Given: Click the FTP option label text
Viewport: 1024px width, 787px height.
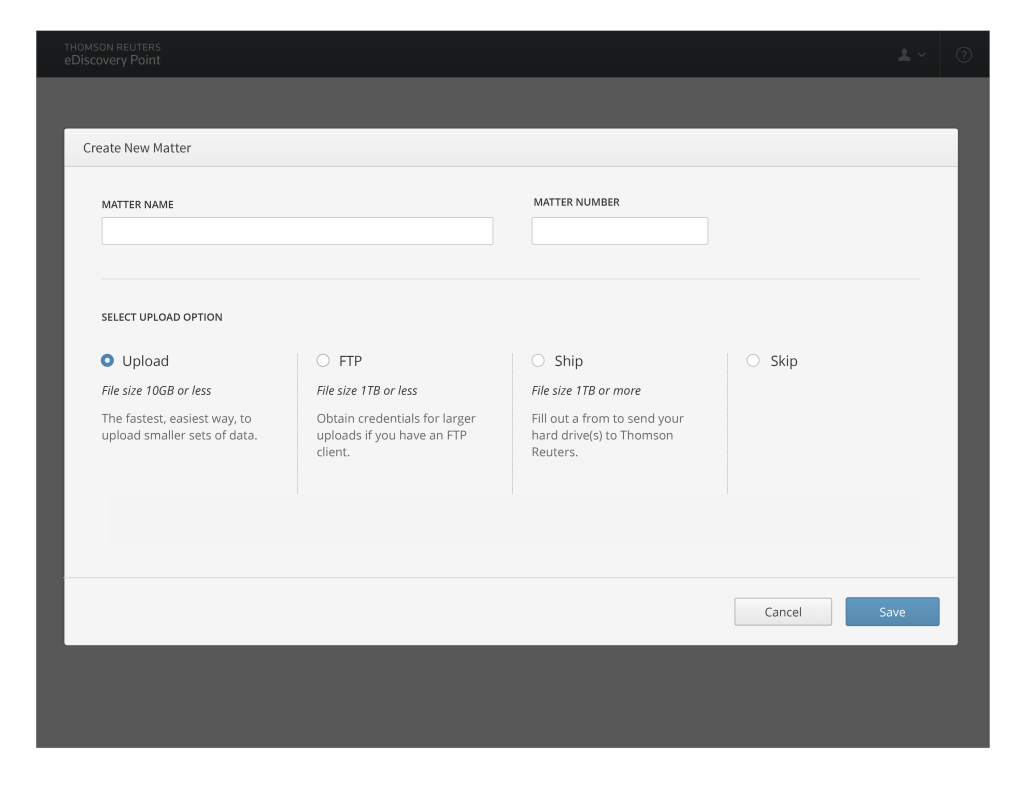Looking at the screenshot, I should [x=350, y=361].
